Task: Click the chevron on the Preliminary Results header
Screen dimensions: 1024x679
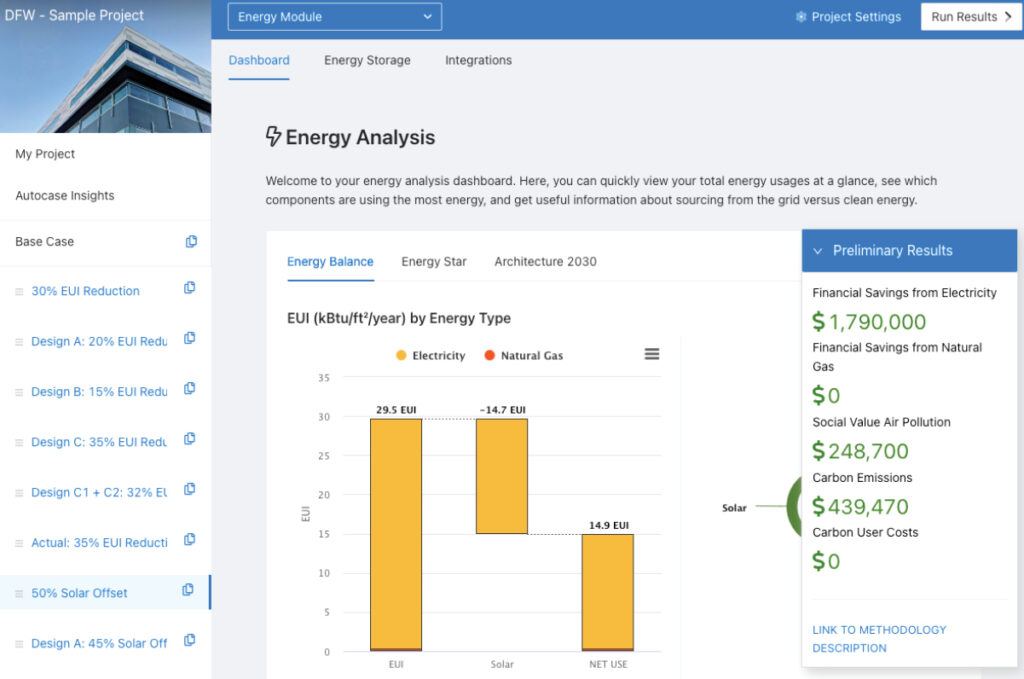Action: click(x=817, y=250)
